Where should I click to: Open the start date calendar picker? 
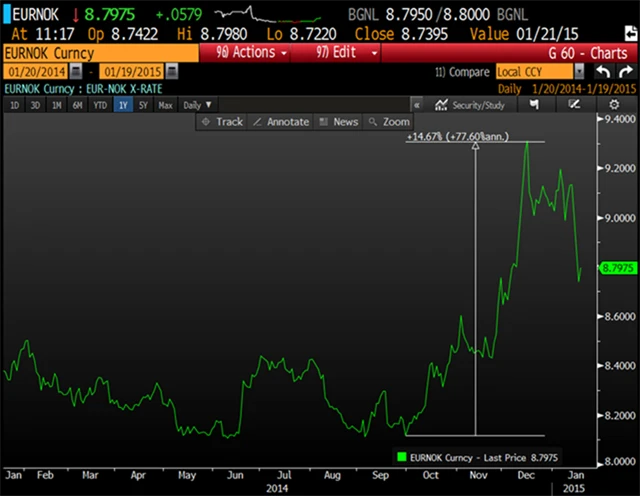point(75,73)
